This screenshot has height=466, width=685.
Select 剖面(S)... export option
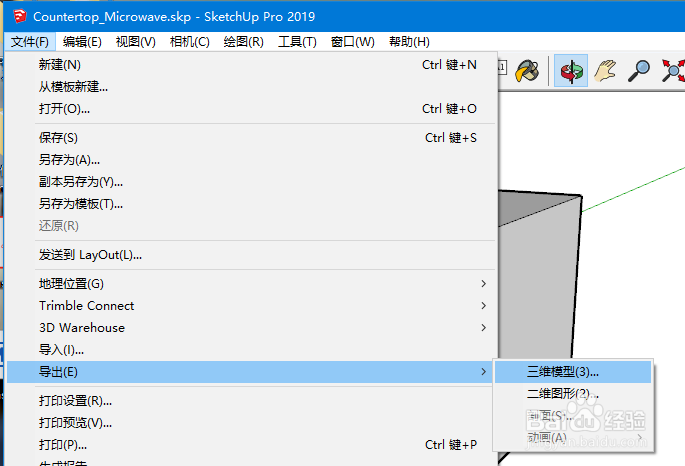click(573, 416)
